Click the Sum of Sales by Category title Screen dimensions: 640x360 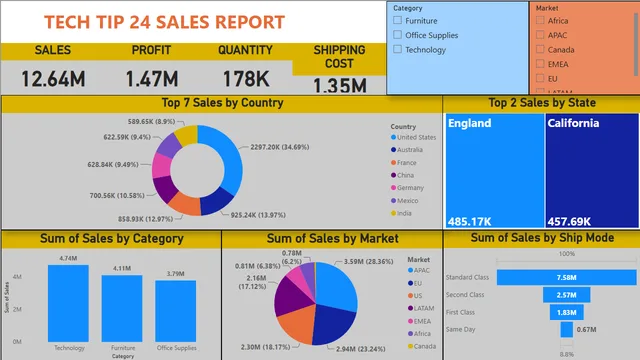tap(112, 238)
